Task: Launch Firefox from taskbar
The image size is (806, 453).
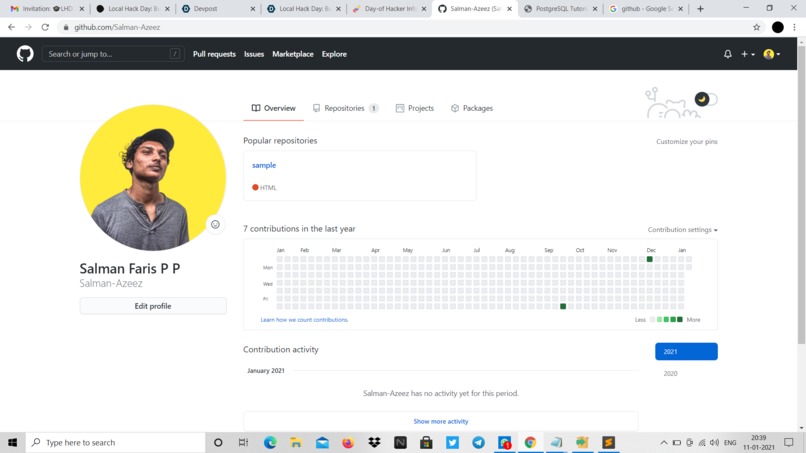Action: click(348, 442)
